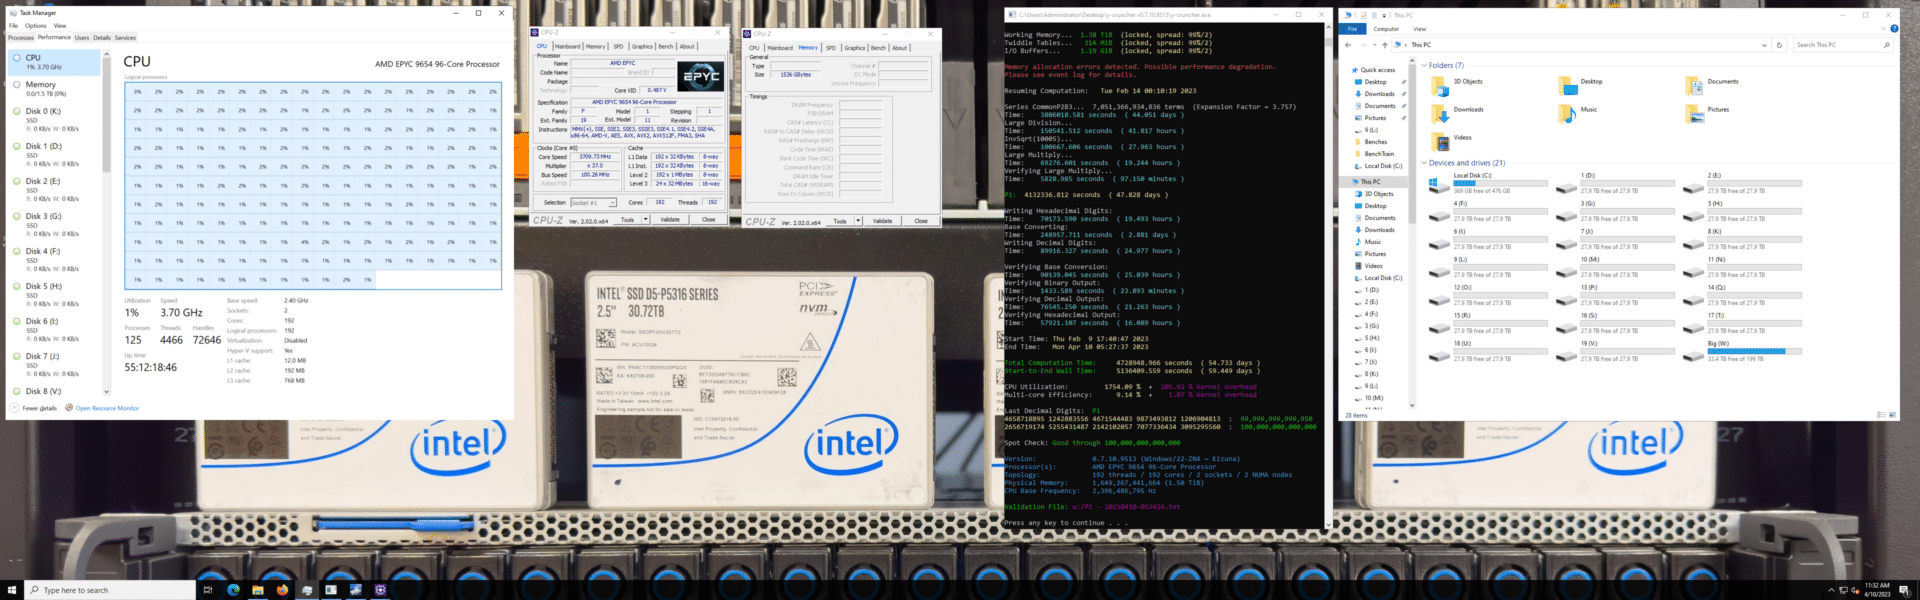The height and width of the screenshot is (600, 1920).
Task: Click the This PC address bar
Action: pyautogui.click(x=1580, y=45)
